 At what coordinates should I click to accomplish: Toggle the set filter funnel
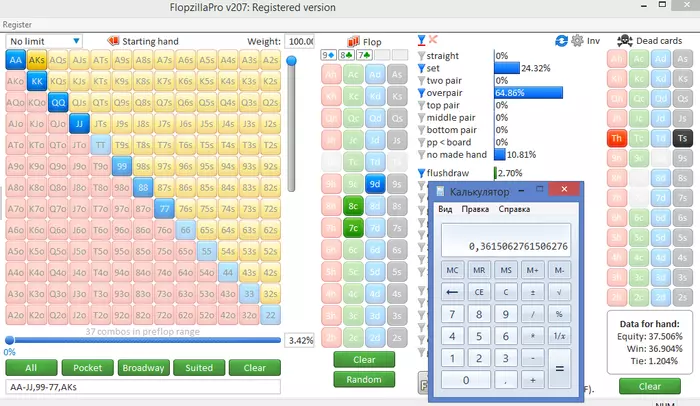tap(421, 68)
